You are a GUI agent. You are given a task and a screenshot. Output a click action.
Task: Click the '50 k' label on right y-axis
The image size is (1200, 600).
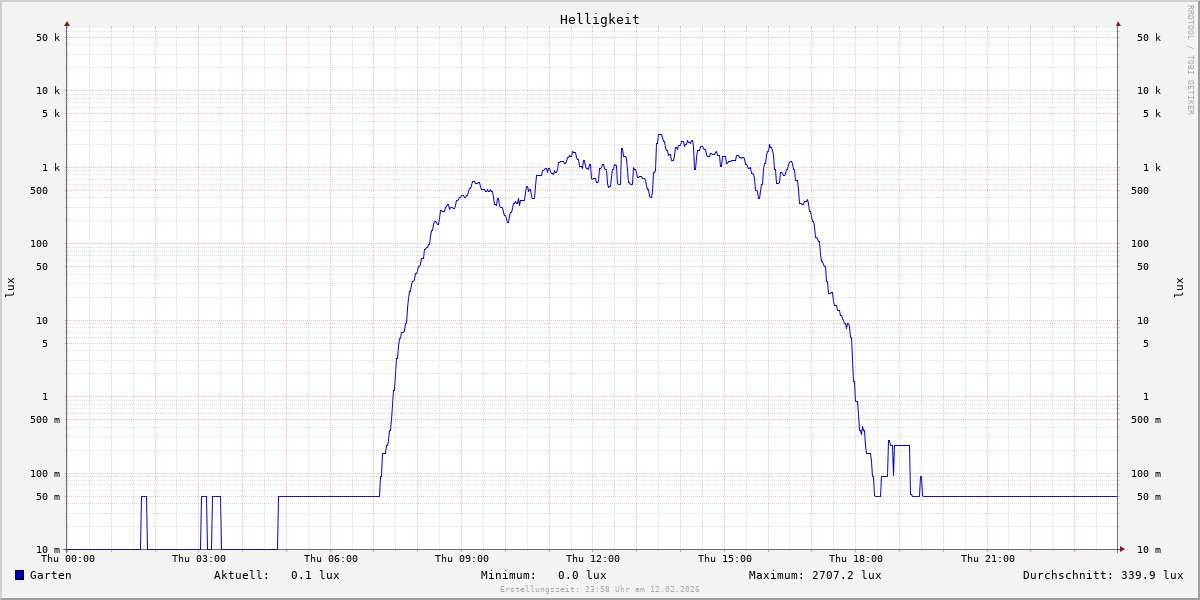click(x=1149, y=38)
